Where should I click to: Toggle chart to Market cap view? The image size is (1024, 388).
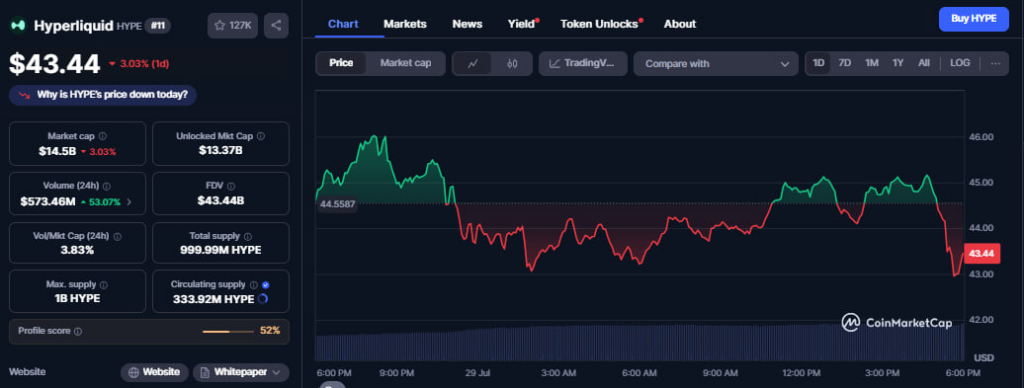[x=405, y=63]
